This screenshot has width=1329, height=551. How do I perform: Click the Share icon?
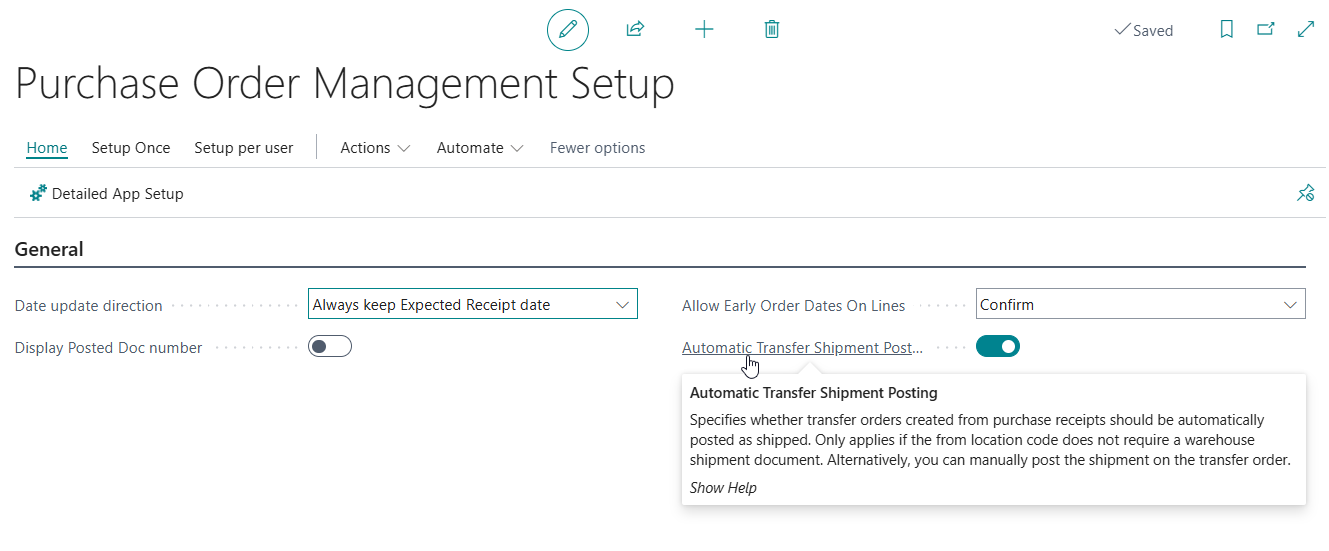pyautogui.click(x=635, y=30)
